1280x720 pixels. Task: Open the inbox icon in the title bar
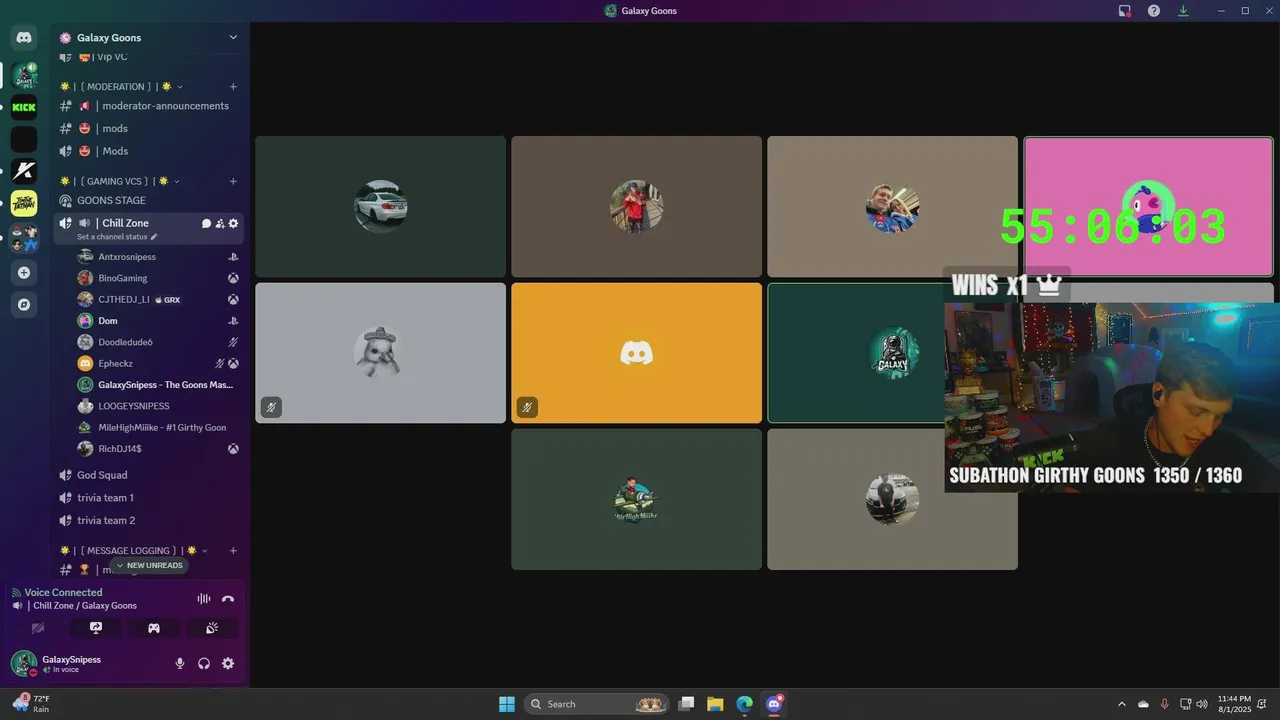pos(1125,11)
